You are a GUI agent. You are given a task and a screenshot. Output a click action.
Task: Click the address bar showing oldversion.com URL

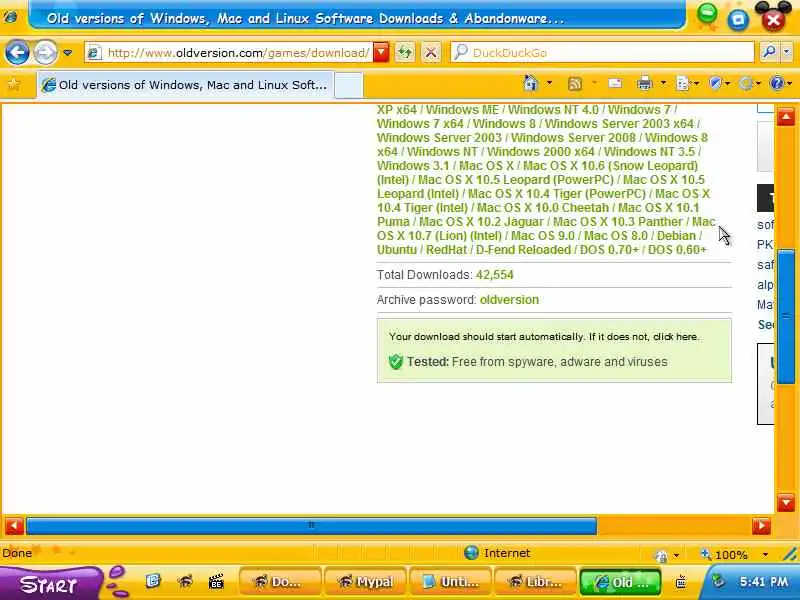click(229, 53)
